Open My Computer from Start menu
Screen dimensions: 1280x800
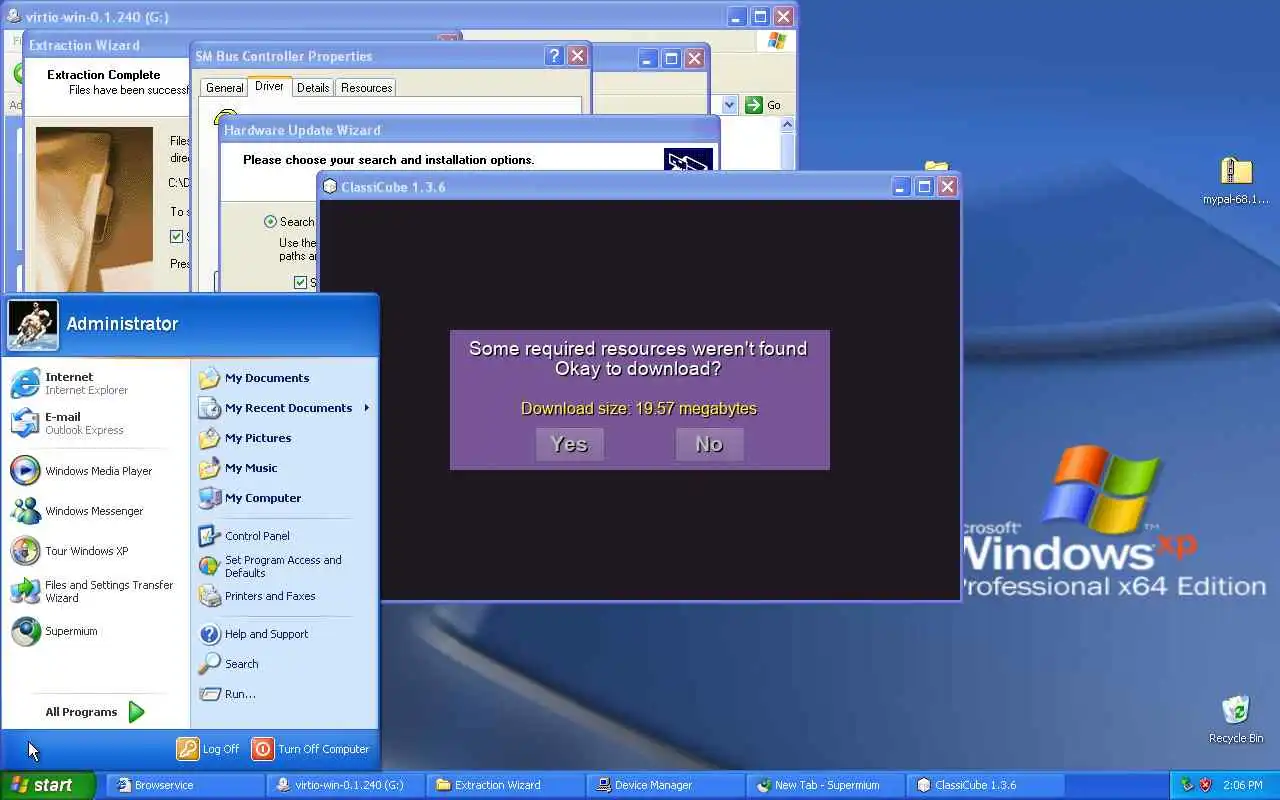284,498
